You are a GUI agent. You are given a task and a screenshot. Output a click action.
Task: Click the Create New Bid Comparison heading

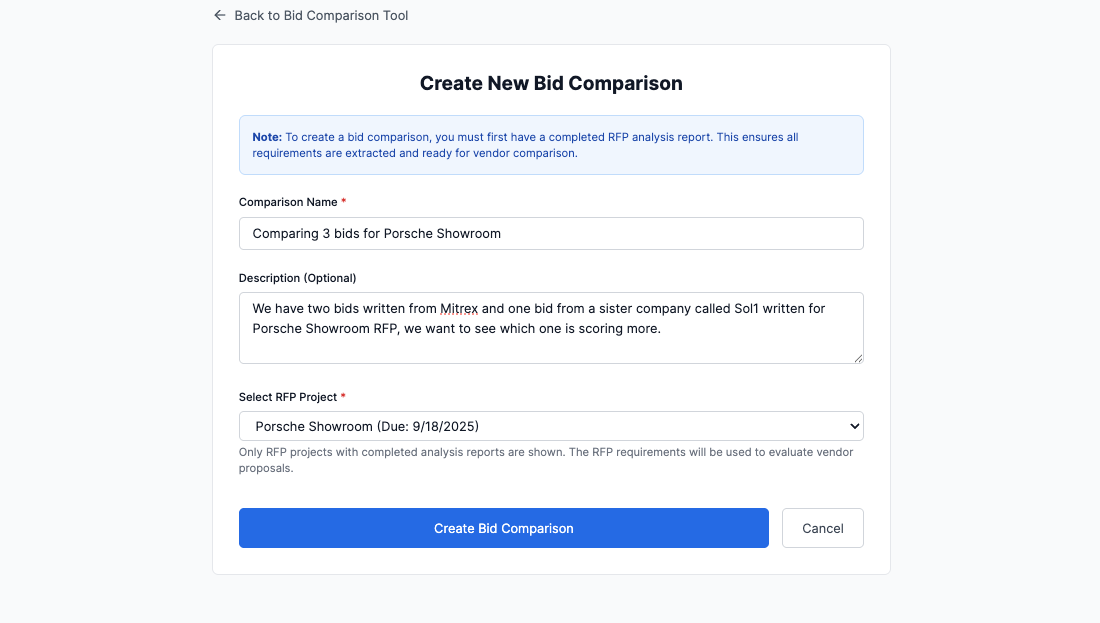551,83
